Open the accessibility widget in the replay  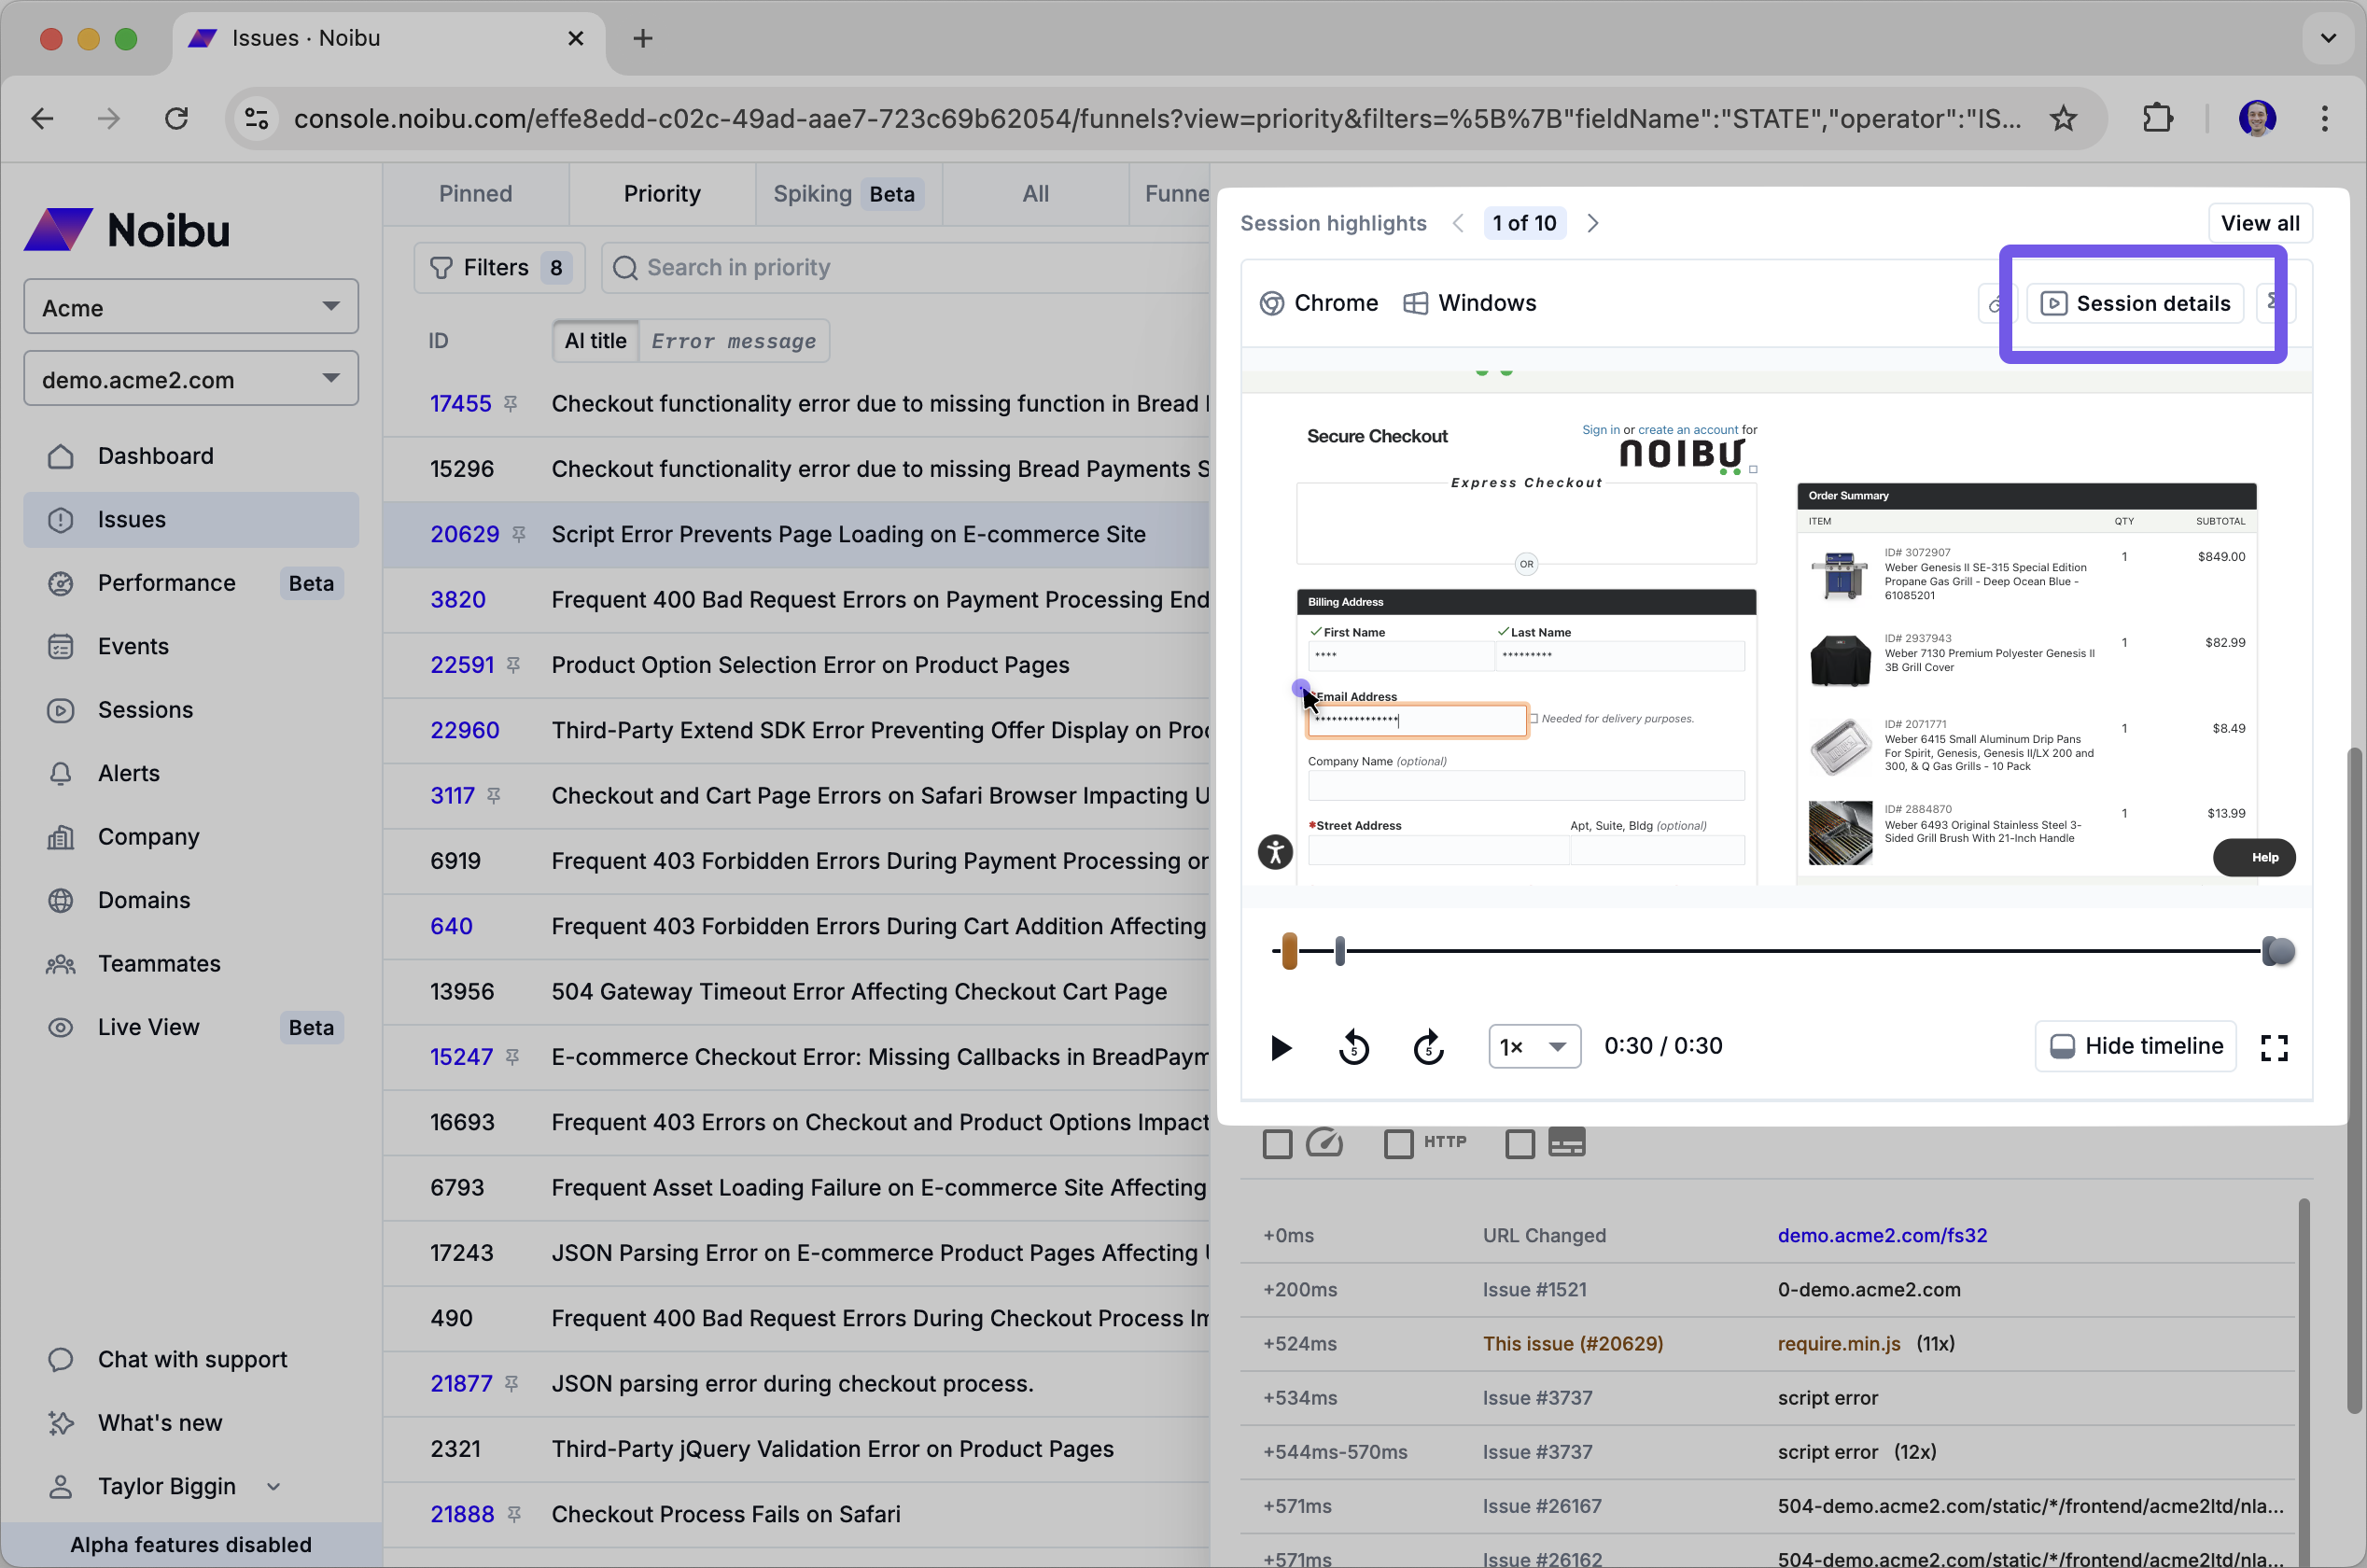coord(1275,852)
